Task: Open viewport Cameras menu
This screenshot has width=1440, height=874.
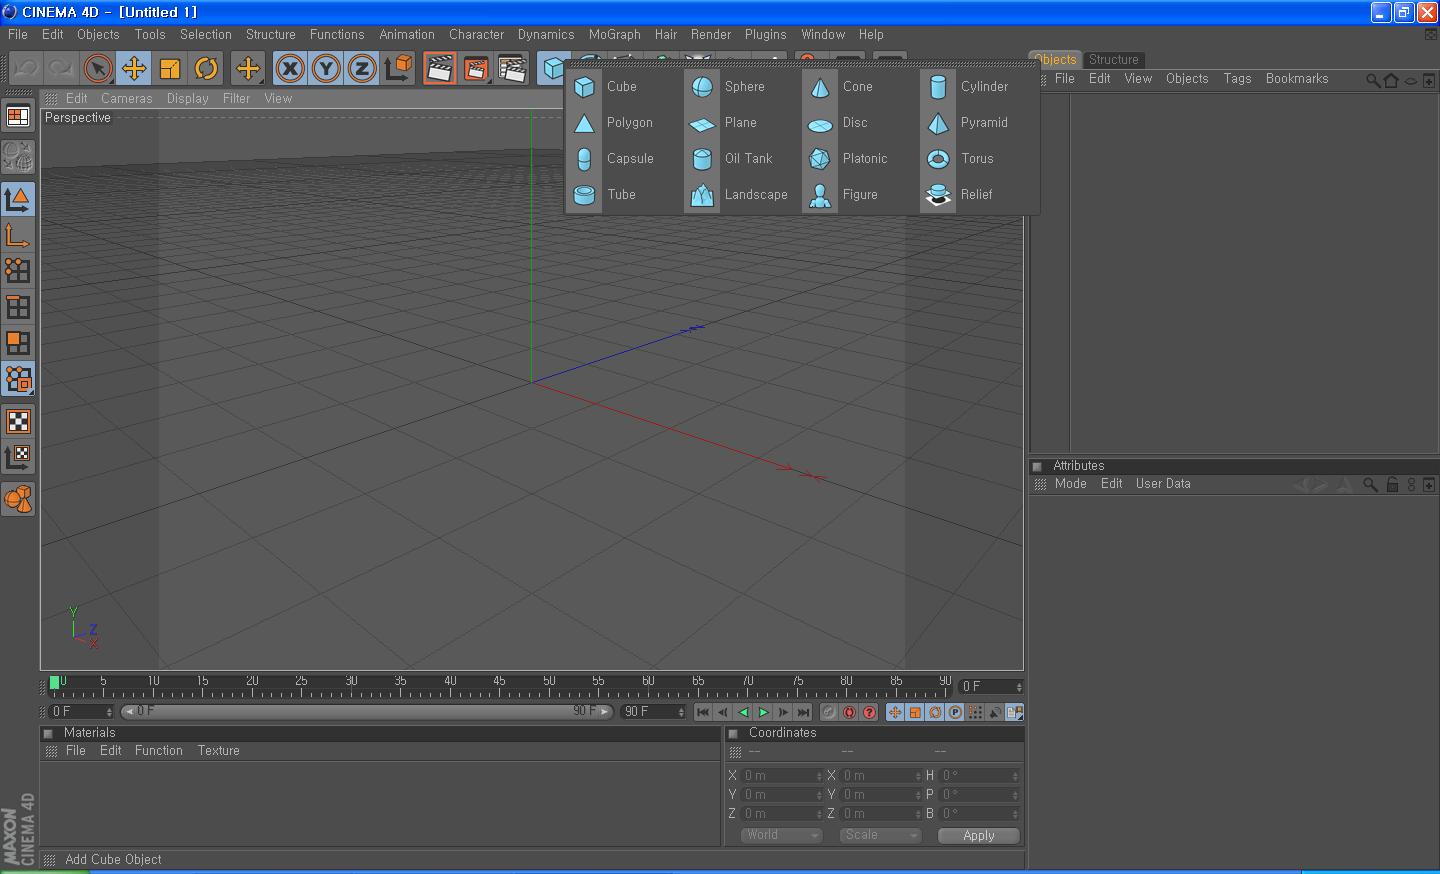Action: coord(126,98)
